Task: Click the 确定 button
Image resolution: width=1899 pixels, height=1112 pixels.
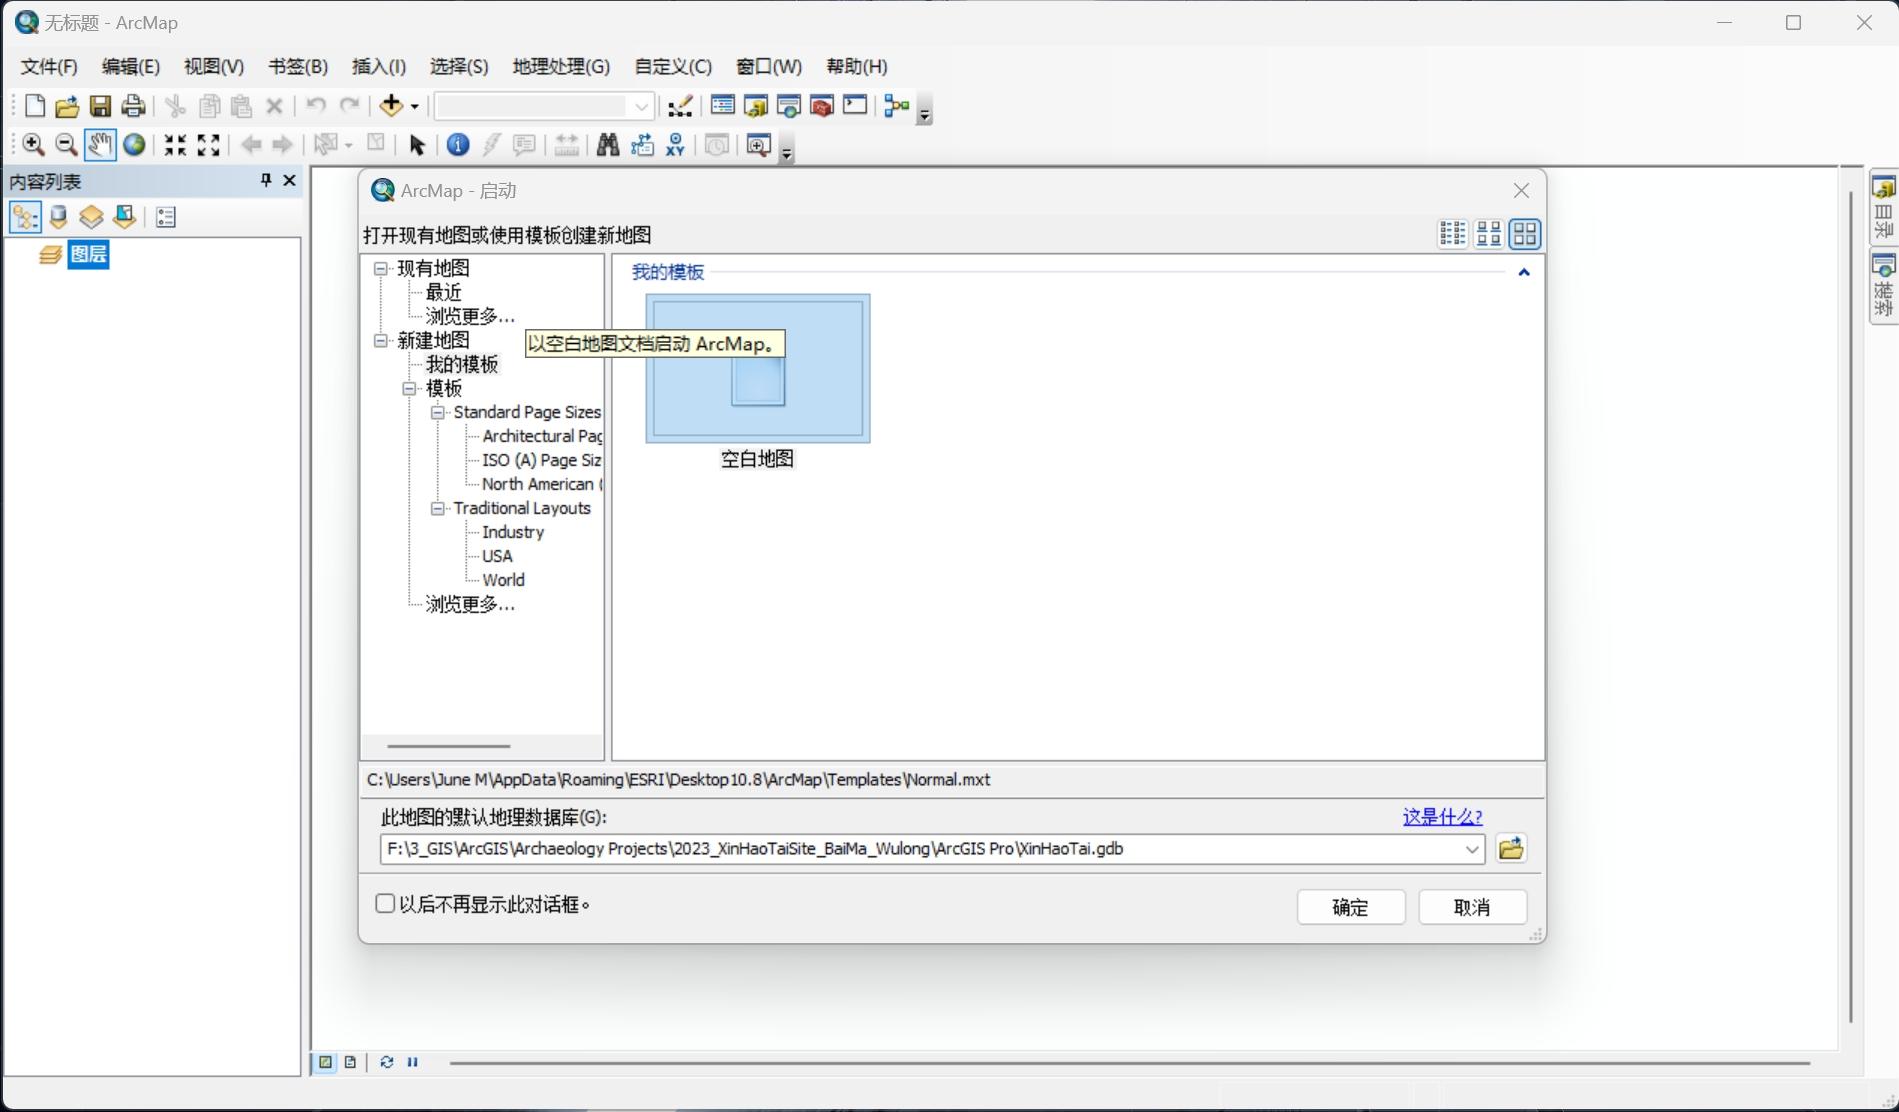Action: coord(1351,907)
